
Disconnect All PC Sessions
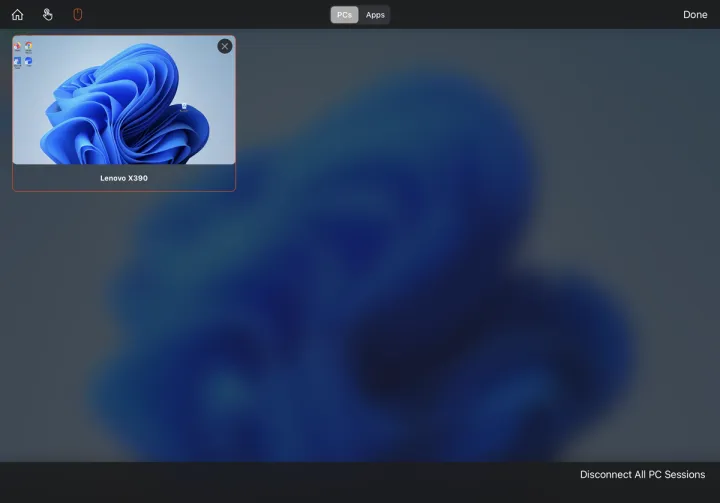[x=642, y=475]
